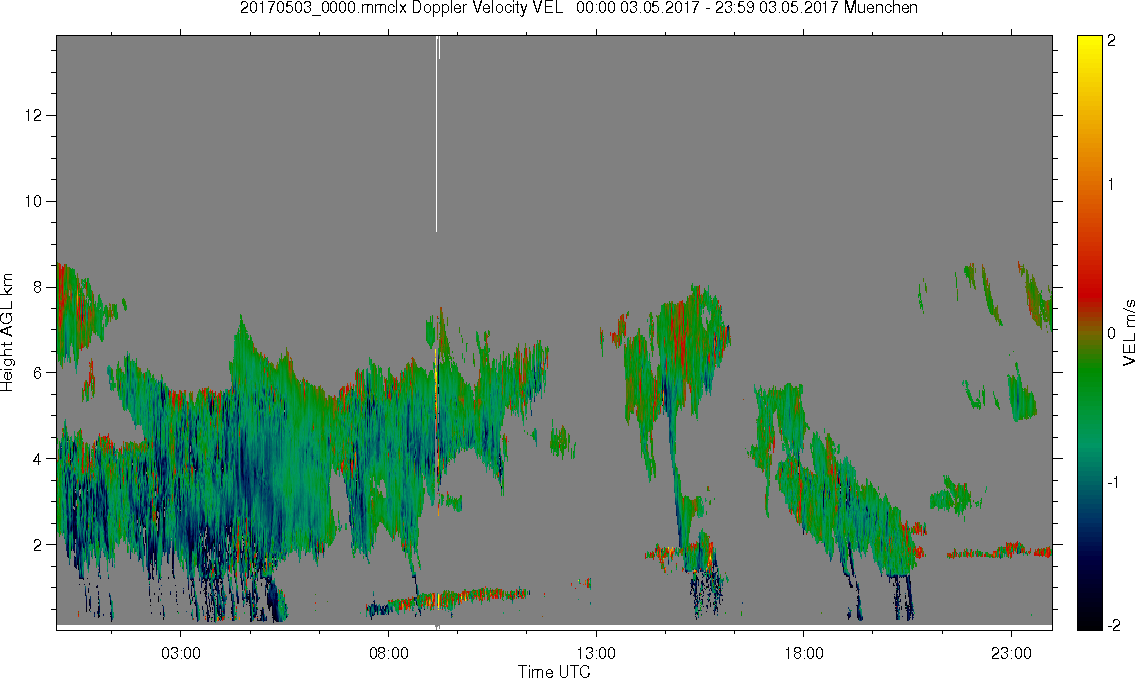Click the 23:00 time tick label
The height and width of the screenshot is (678, 1135).
click(x=1012, y=653)
